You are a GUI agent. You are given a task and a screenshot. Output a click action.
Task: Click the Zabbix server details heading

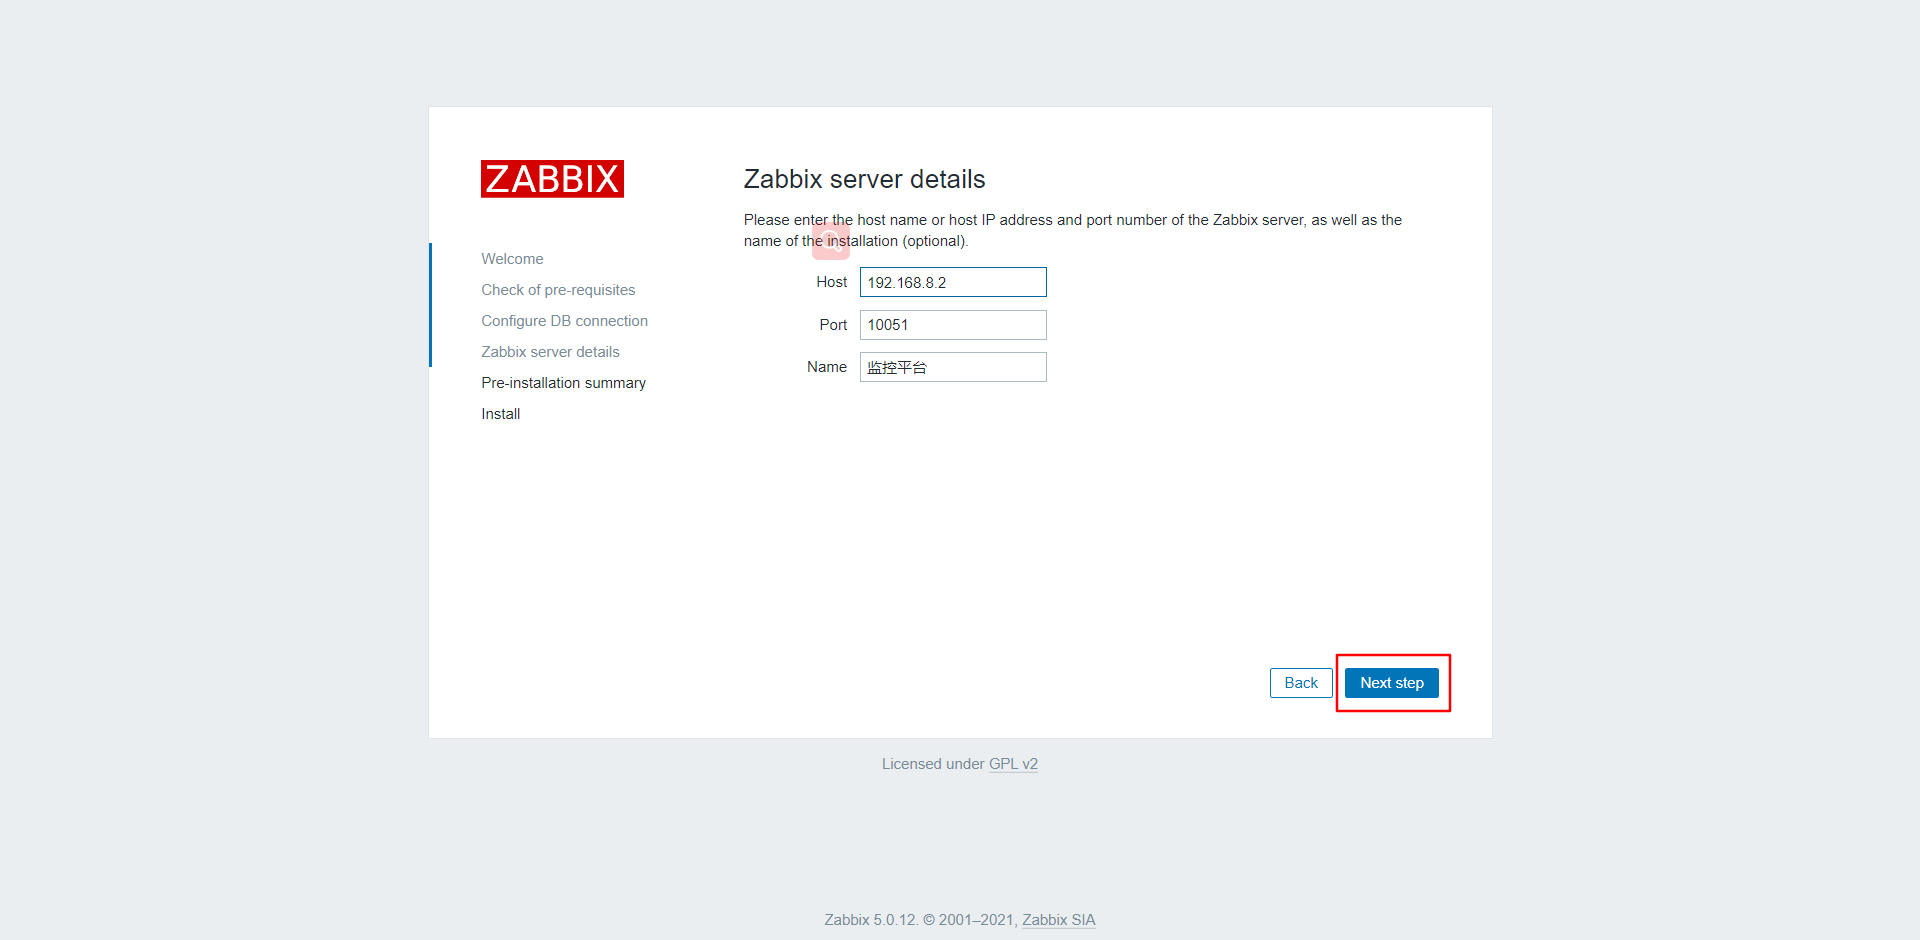864,179
